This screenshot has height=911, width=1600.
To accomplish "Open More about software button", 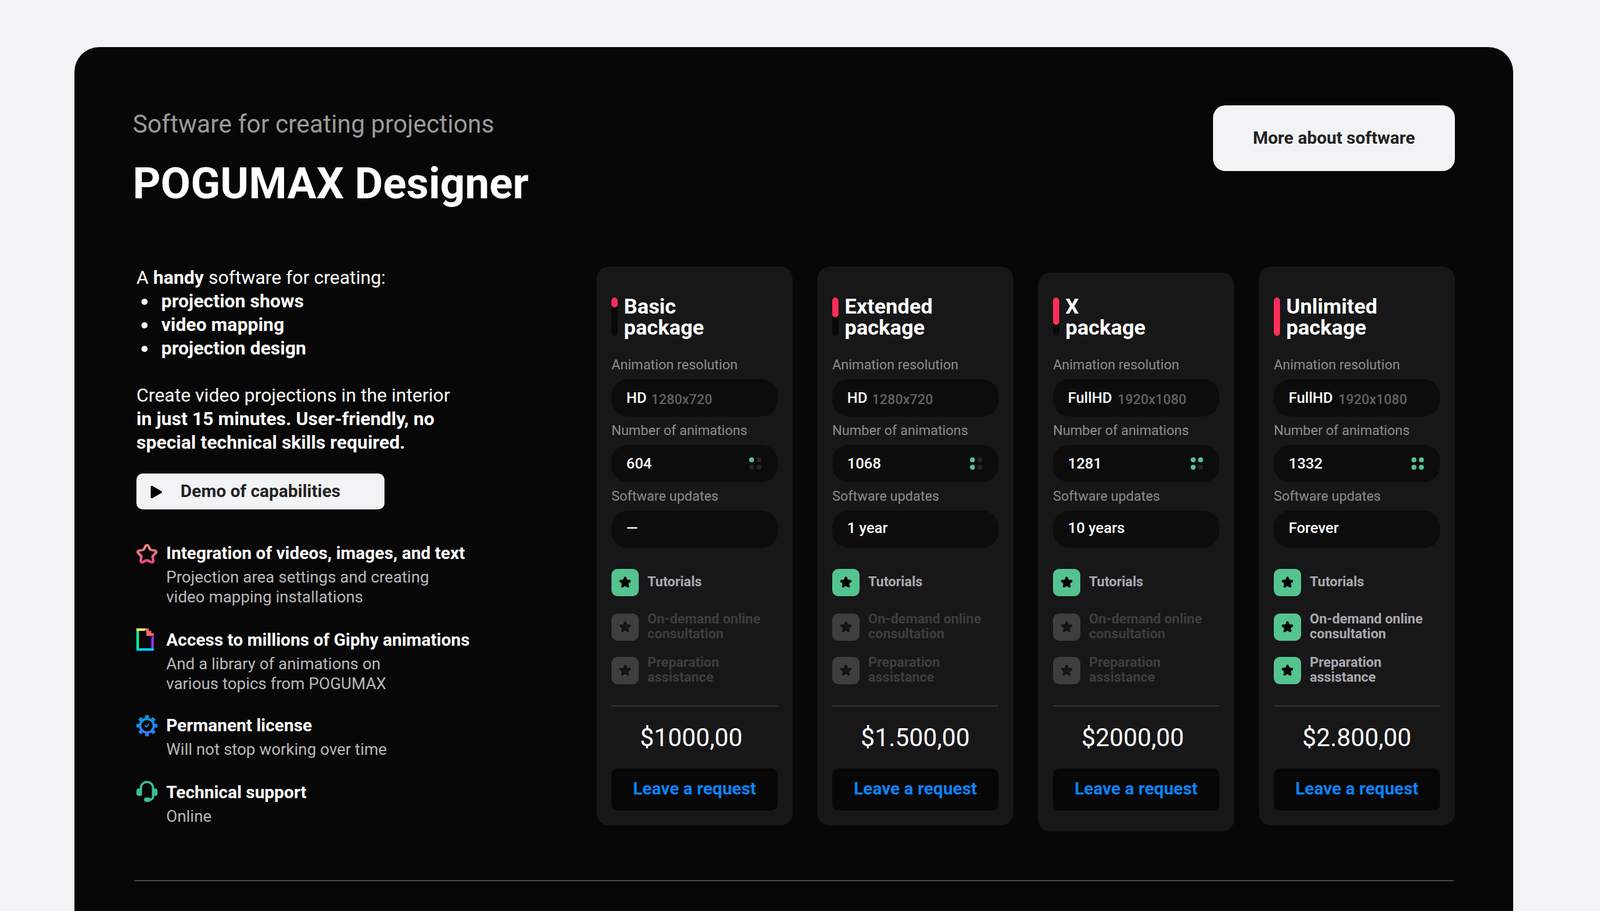I will tap(1333, 138).
